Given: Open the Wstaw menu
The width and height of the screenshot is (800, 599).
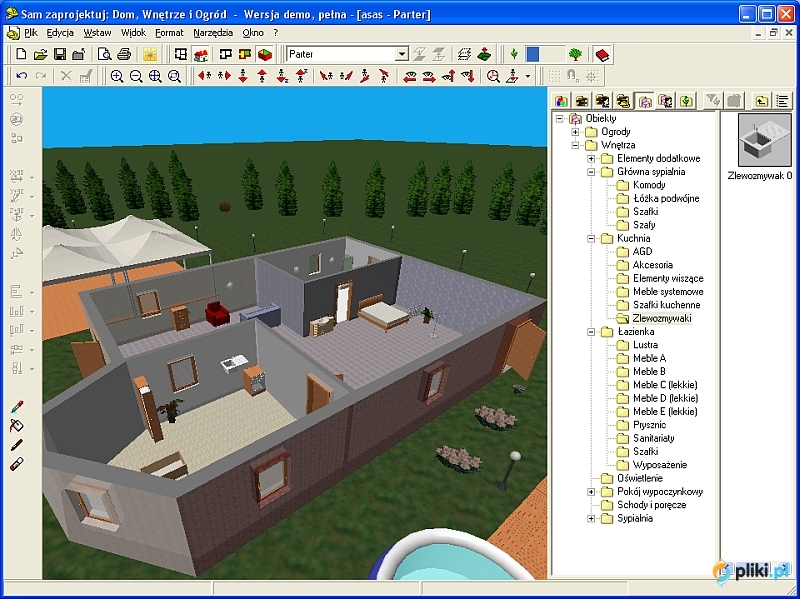Looking at the screenshot, I should (97, 33).
